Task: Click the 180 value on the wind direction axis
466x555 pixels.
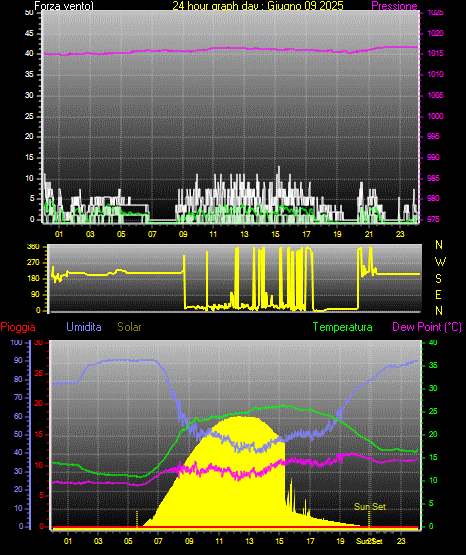Action: [33, 279]
